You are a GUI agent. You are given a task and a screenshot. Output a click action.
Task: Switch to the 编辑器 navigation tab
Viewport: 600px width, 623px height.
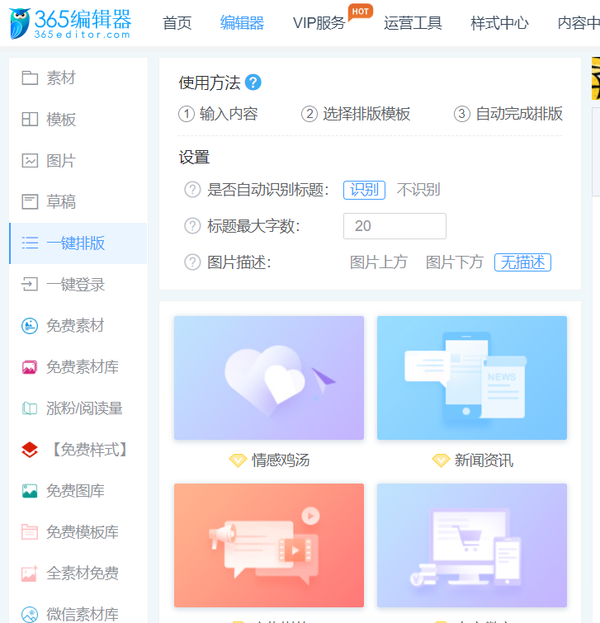pos(242,23)
